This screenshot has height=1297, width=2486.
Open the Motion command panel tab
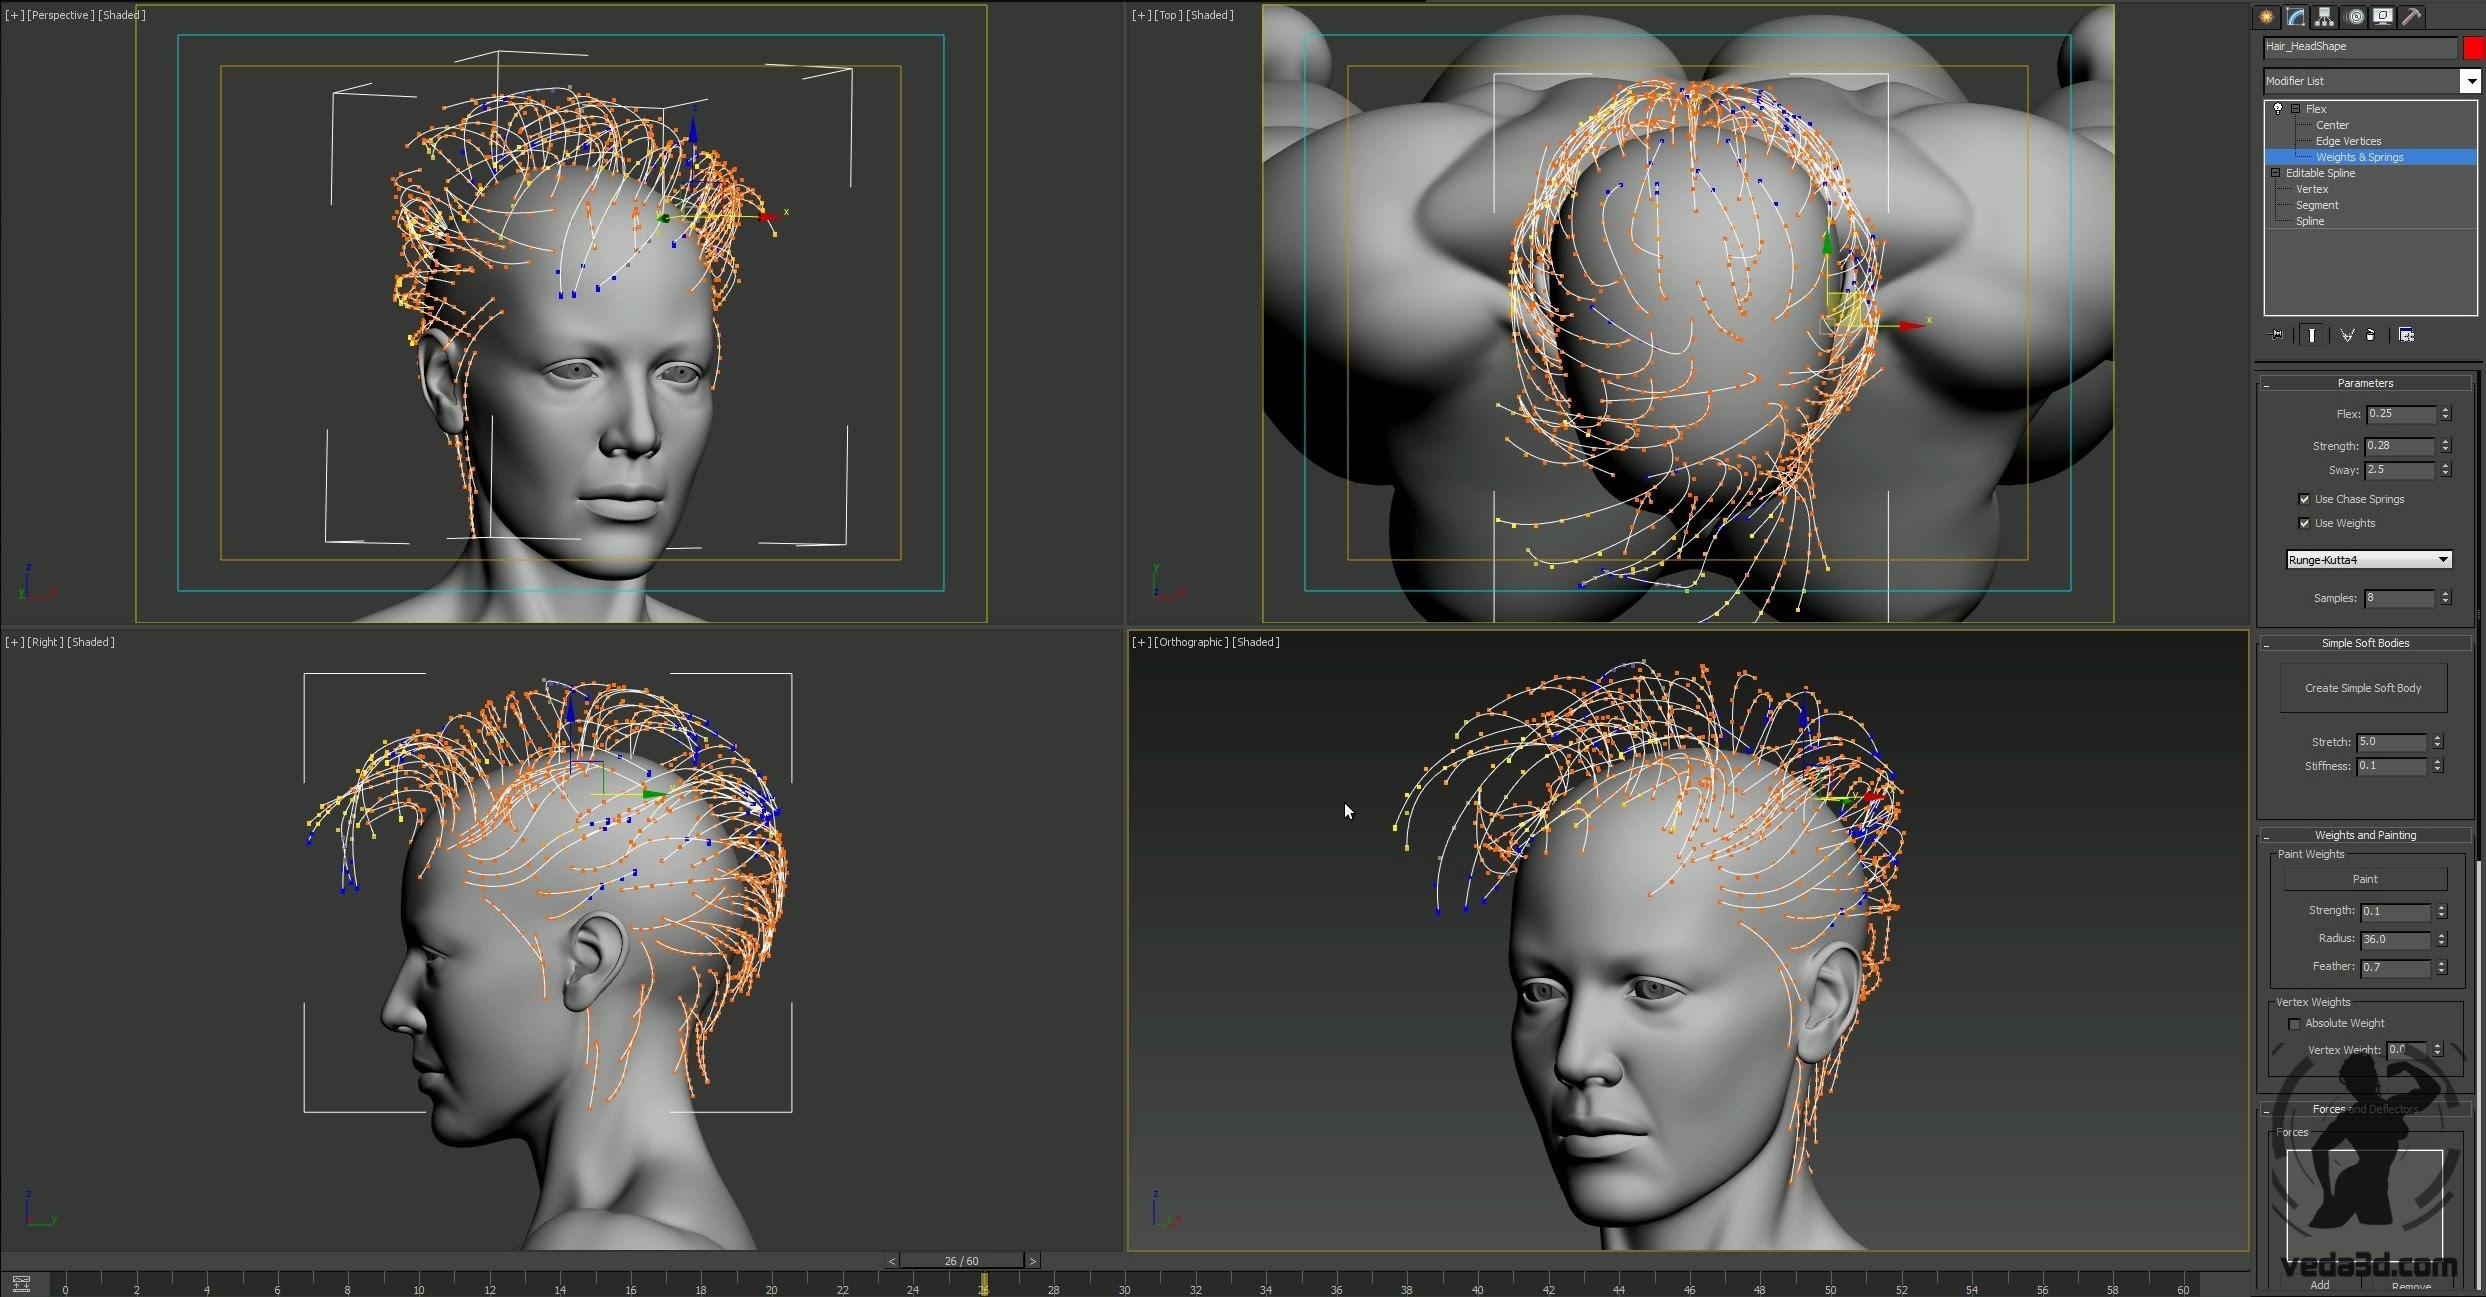click(x=2353, y=17)
